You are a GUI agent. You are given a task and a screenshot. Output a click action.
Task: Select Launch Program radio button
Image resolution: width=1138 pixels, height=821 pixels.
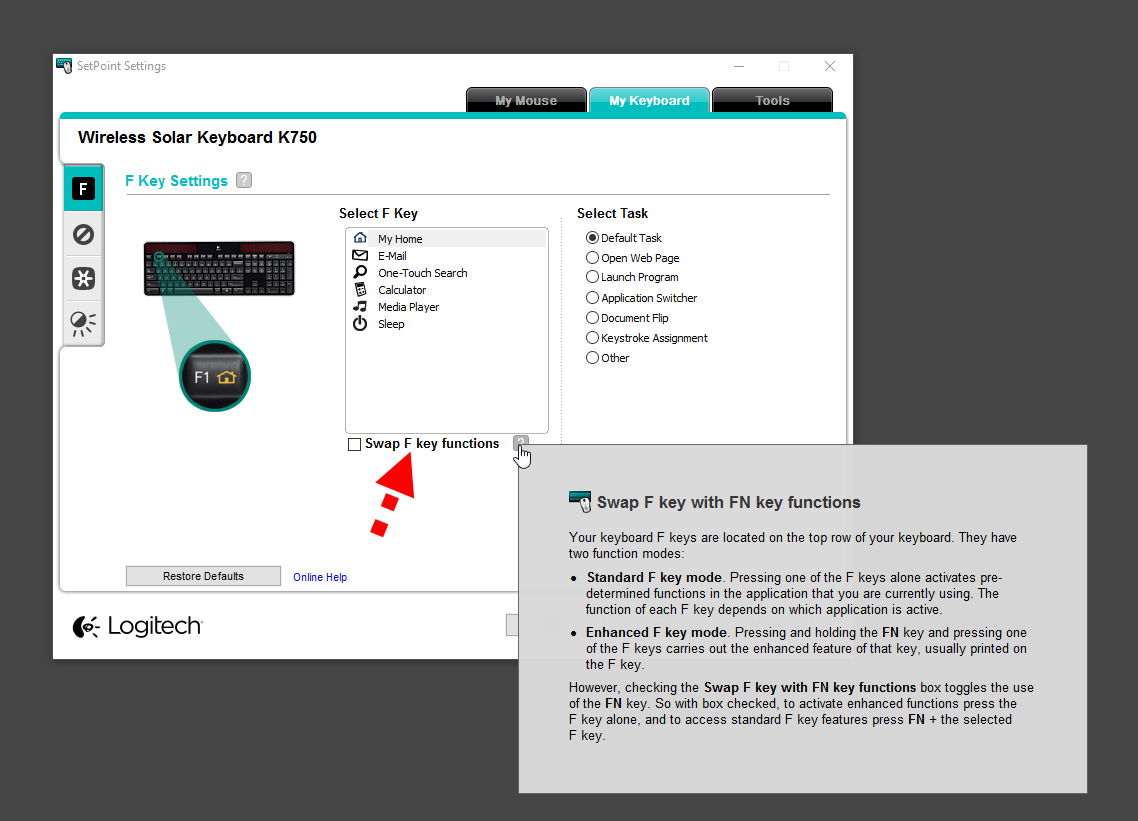(592, 277)
